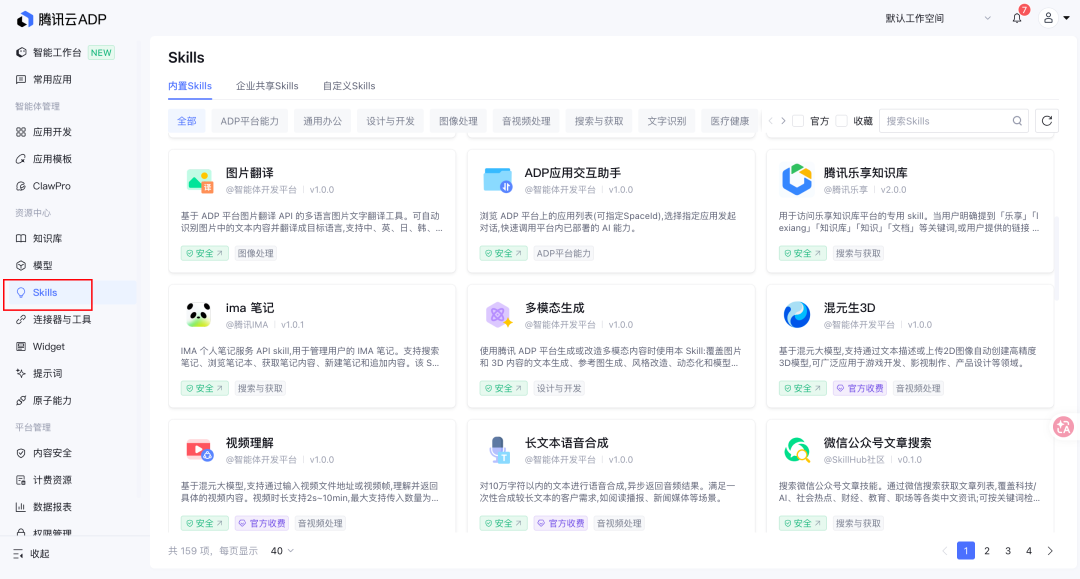Open the 长文本语音合成 skill card title
Viewport: 1080px width, 579px height.
click(567, 443)
